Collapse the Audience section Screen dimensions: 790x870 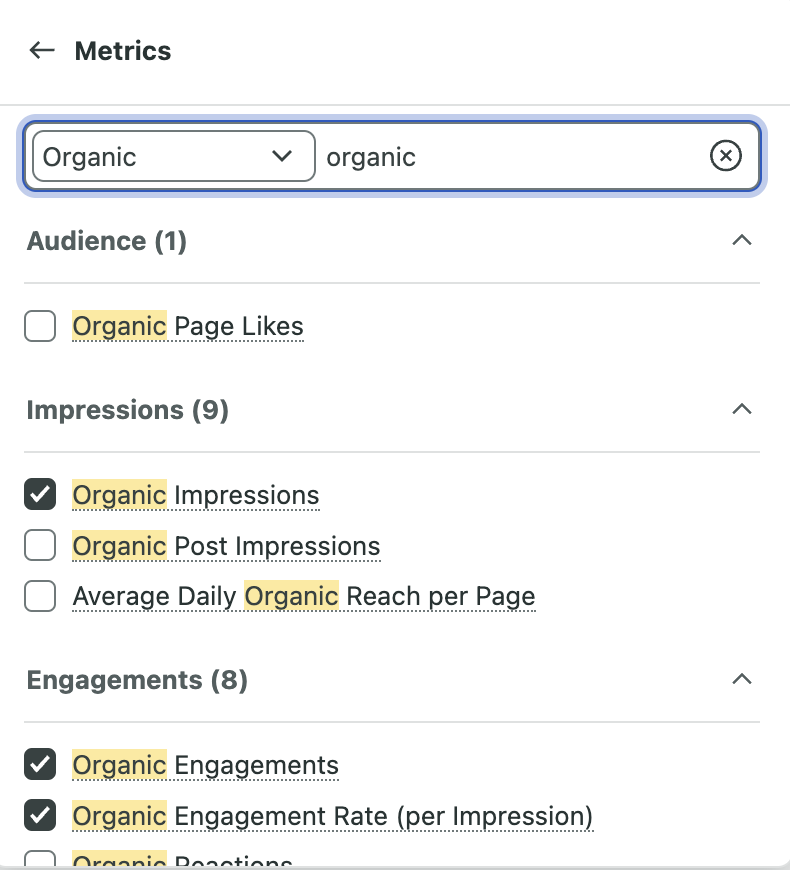(x=741, y=241)
